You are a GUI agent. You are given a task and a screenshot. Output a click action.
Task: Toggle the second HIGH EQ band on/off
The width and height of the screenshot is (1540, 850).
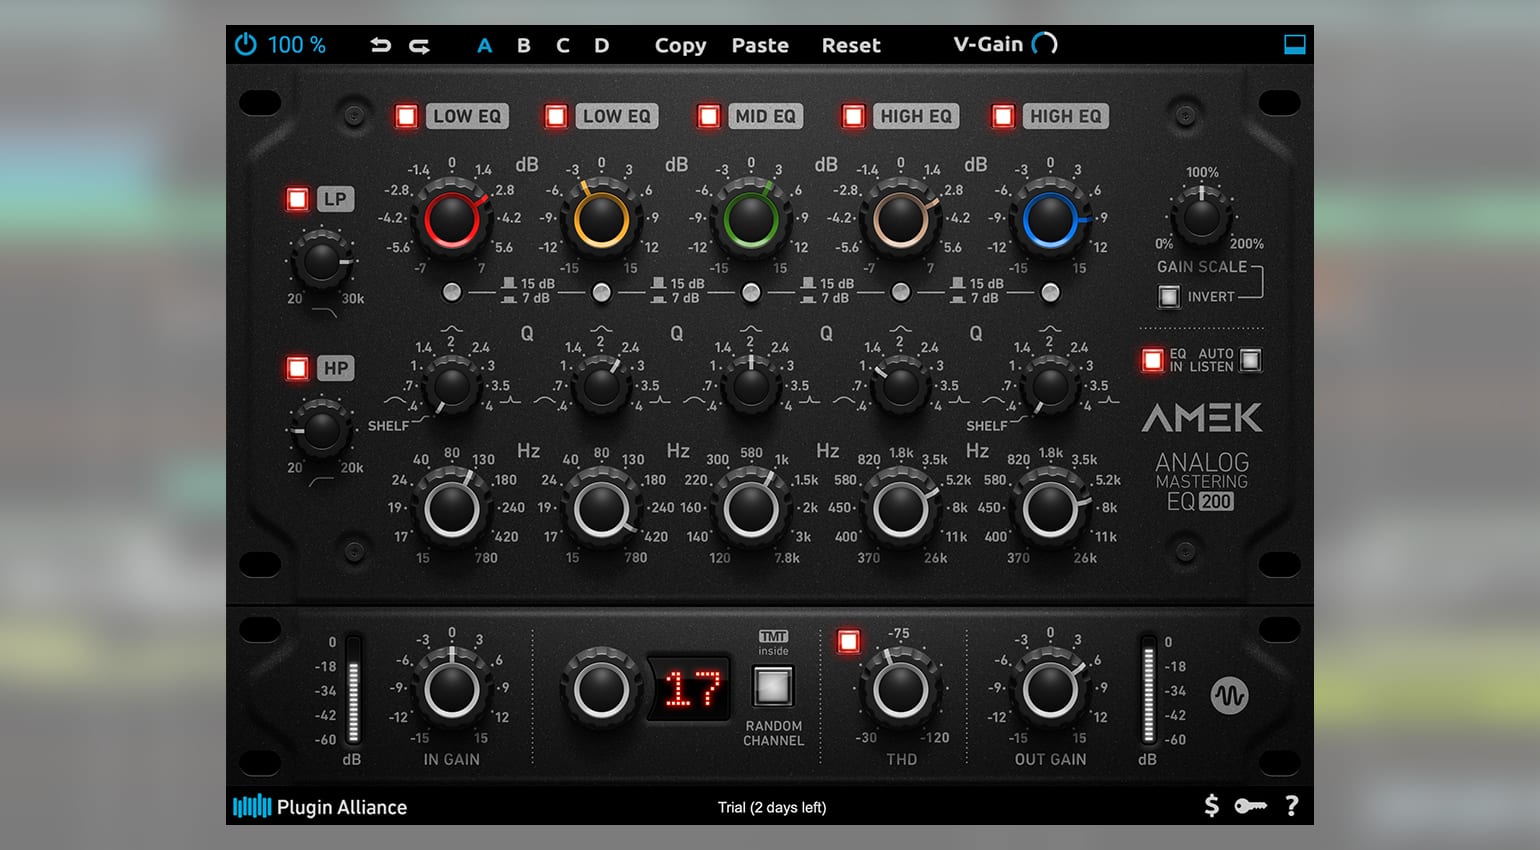[x=1003, y=116]
